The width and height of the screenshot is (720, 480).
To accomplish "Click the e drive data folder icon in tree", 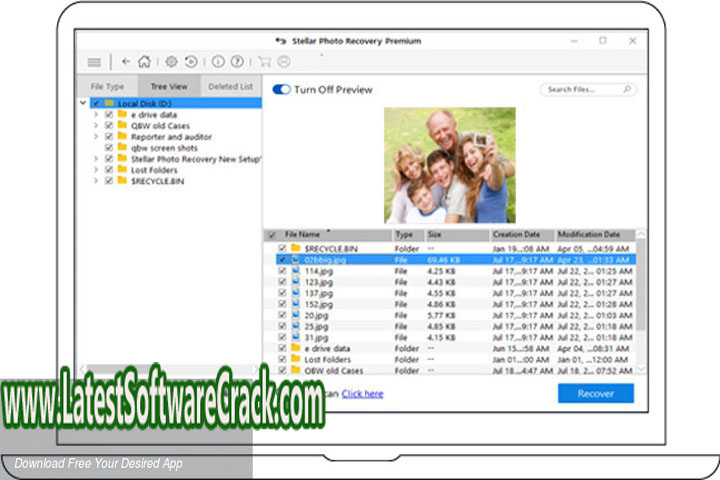I will [x=122, y=114].
